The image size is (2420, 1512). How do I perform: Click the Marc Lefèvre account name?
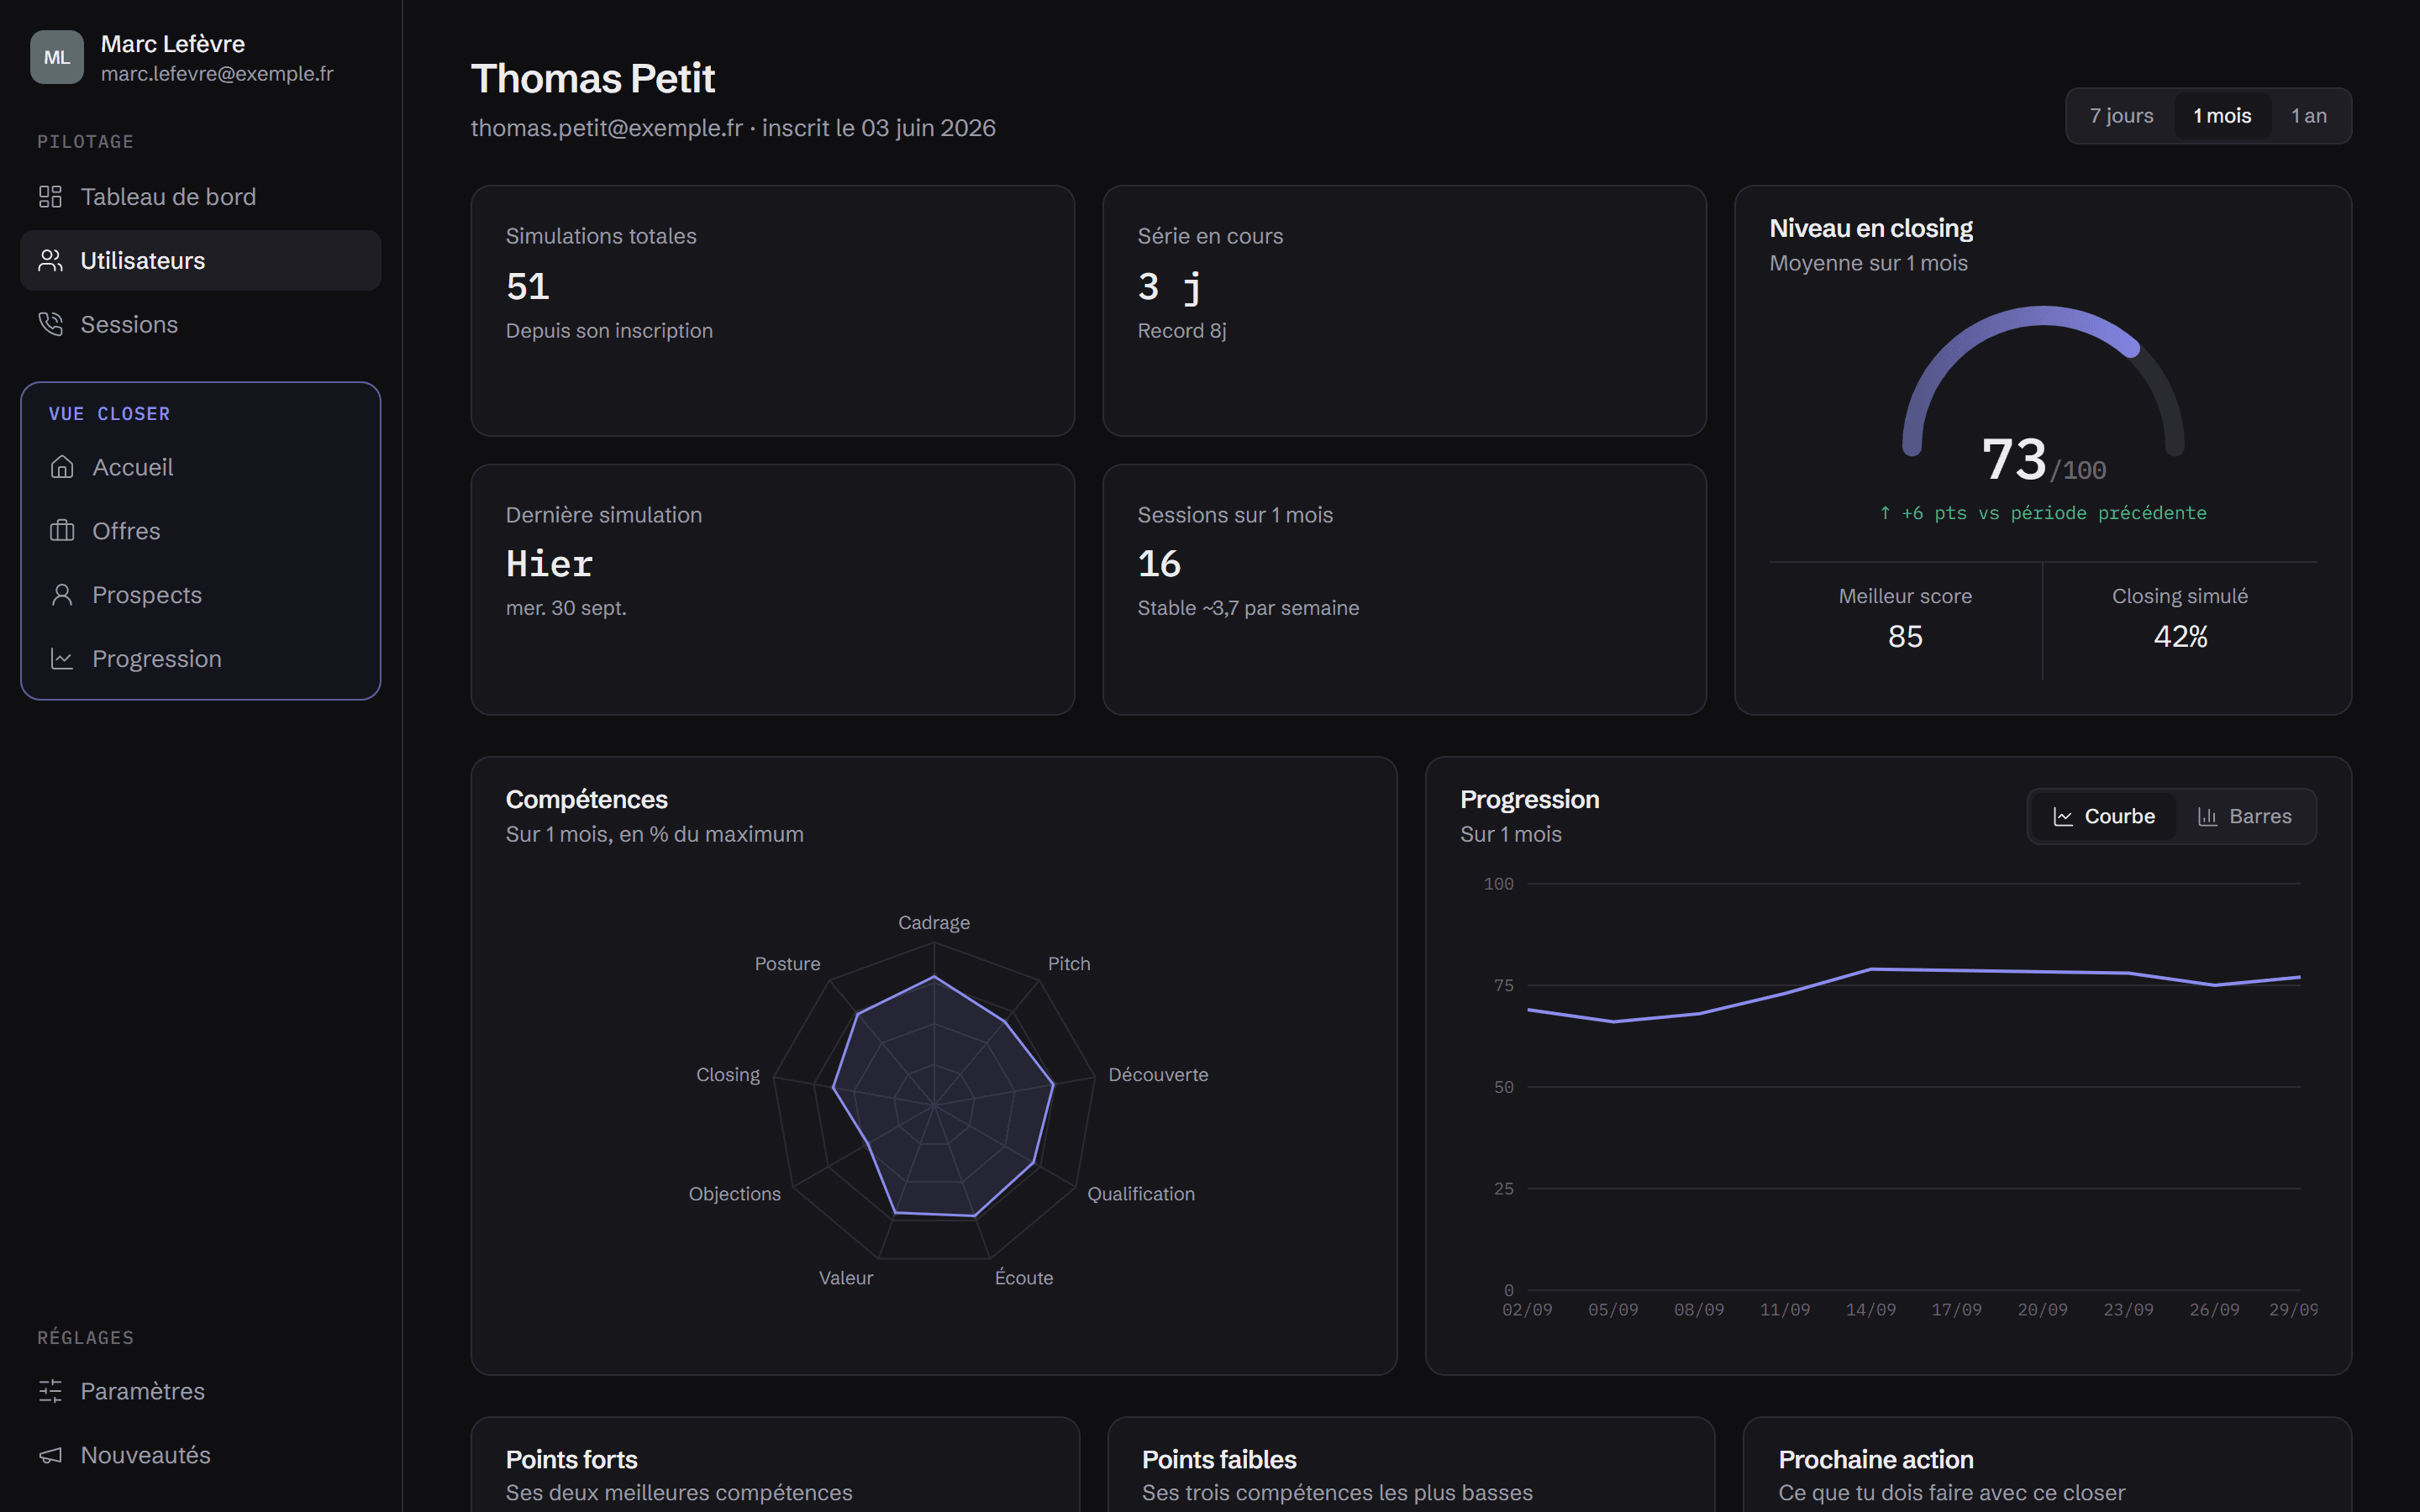tap(173, 44)
